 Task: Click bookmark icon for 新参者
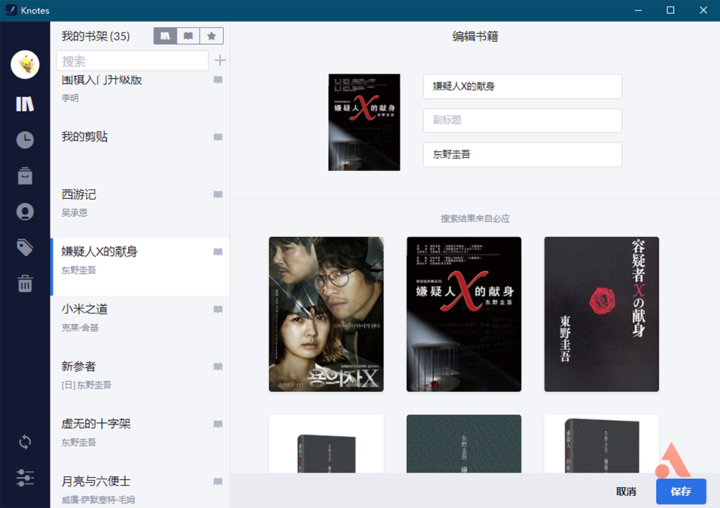[218, 367]
